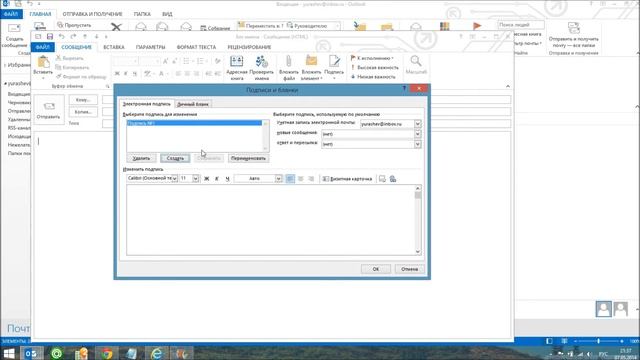Center the signature text
The width and height of the screenshot is (640, 360).
coord(301,178)
